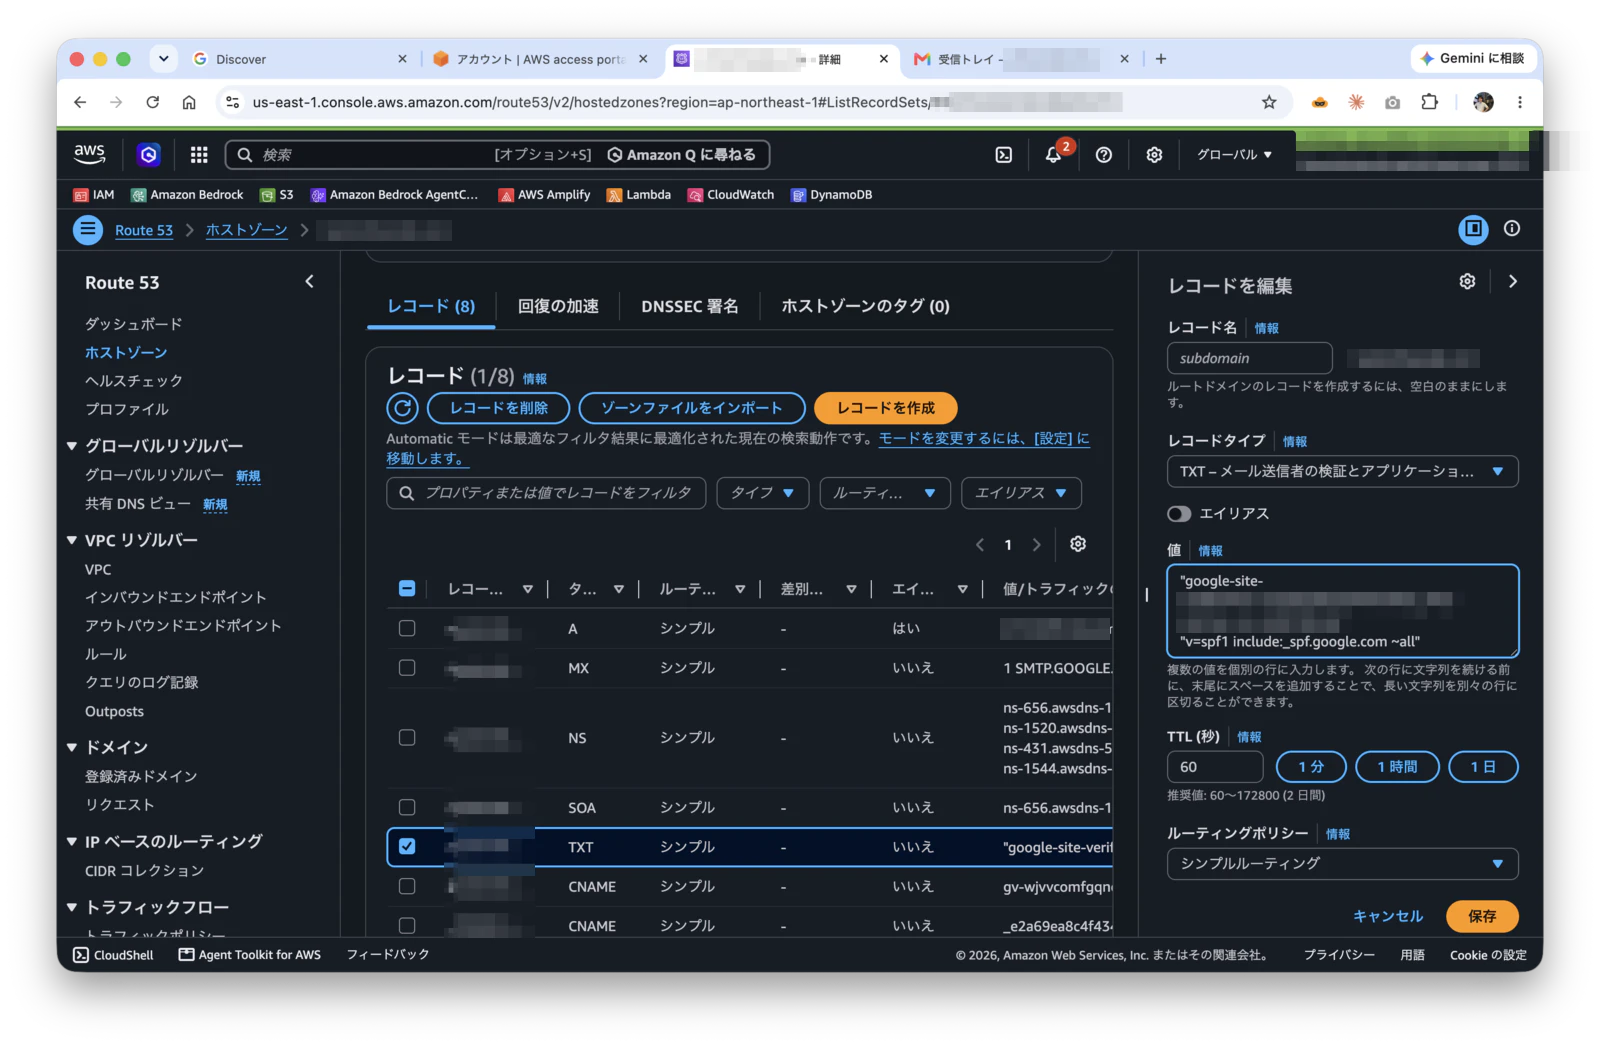Collapse the edit record panel arrow

click(x=1513, y=282)
